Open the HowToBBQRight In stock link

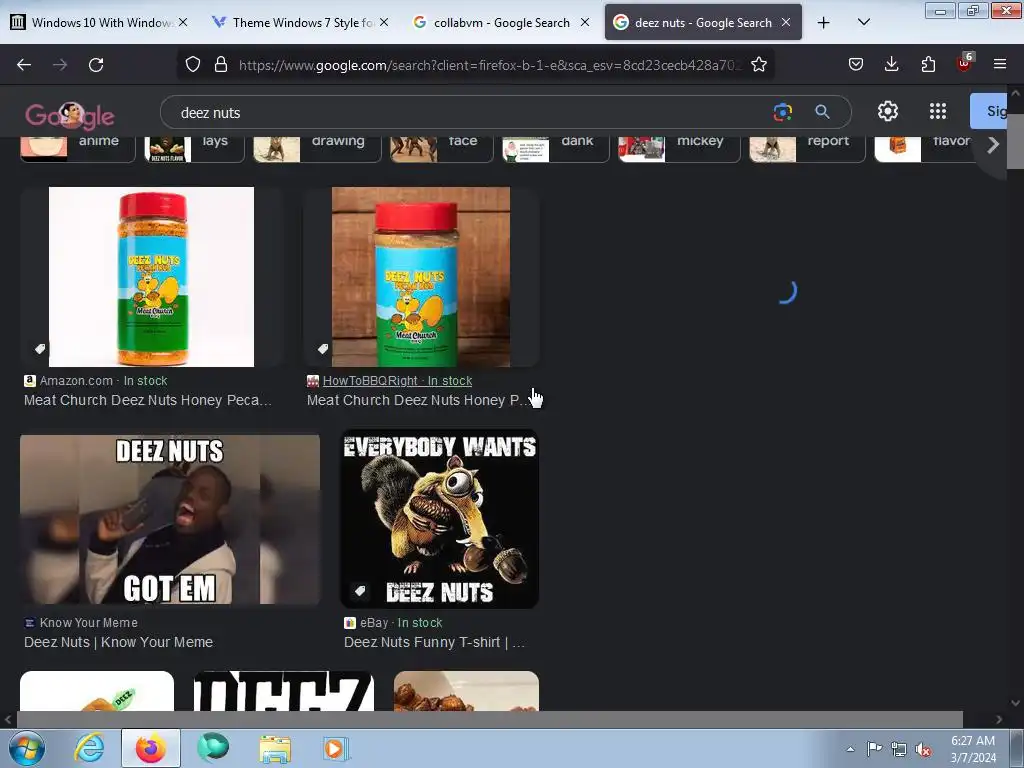click(397, 381)
